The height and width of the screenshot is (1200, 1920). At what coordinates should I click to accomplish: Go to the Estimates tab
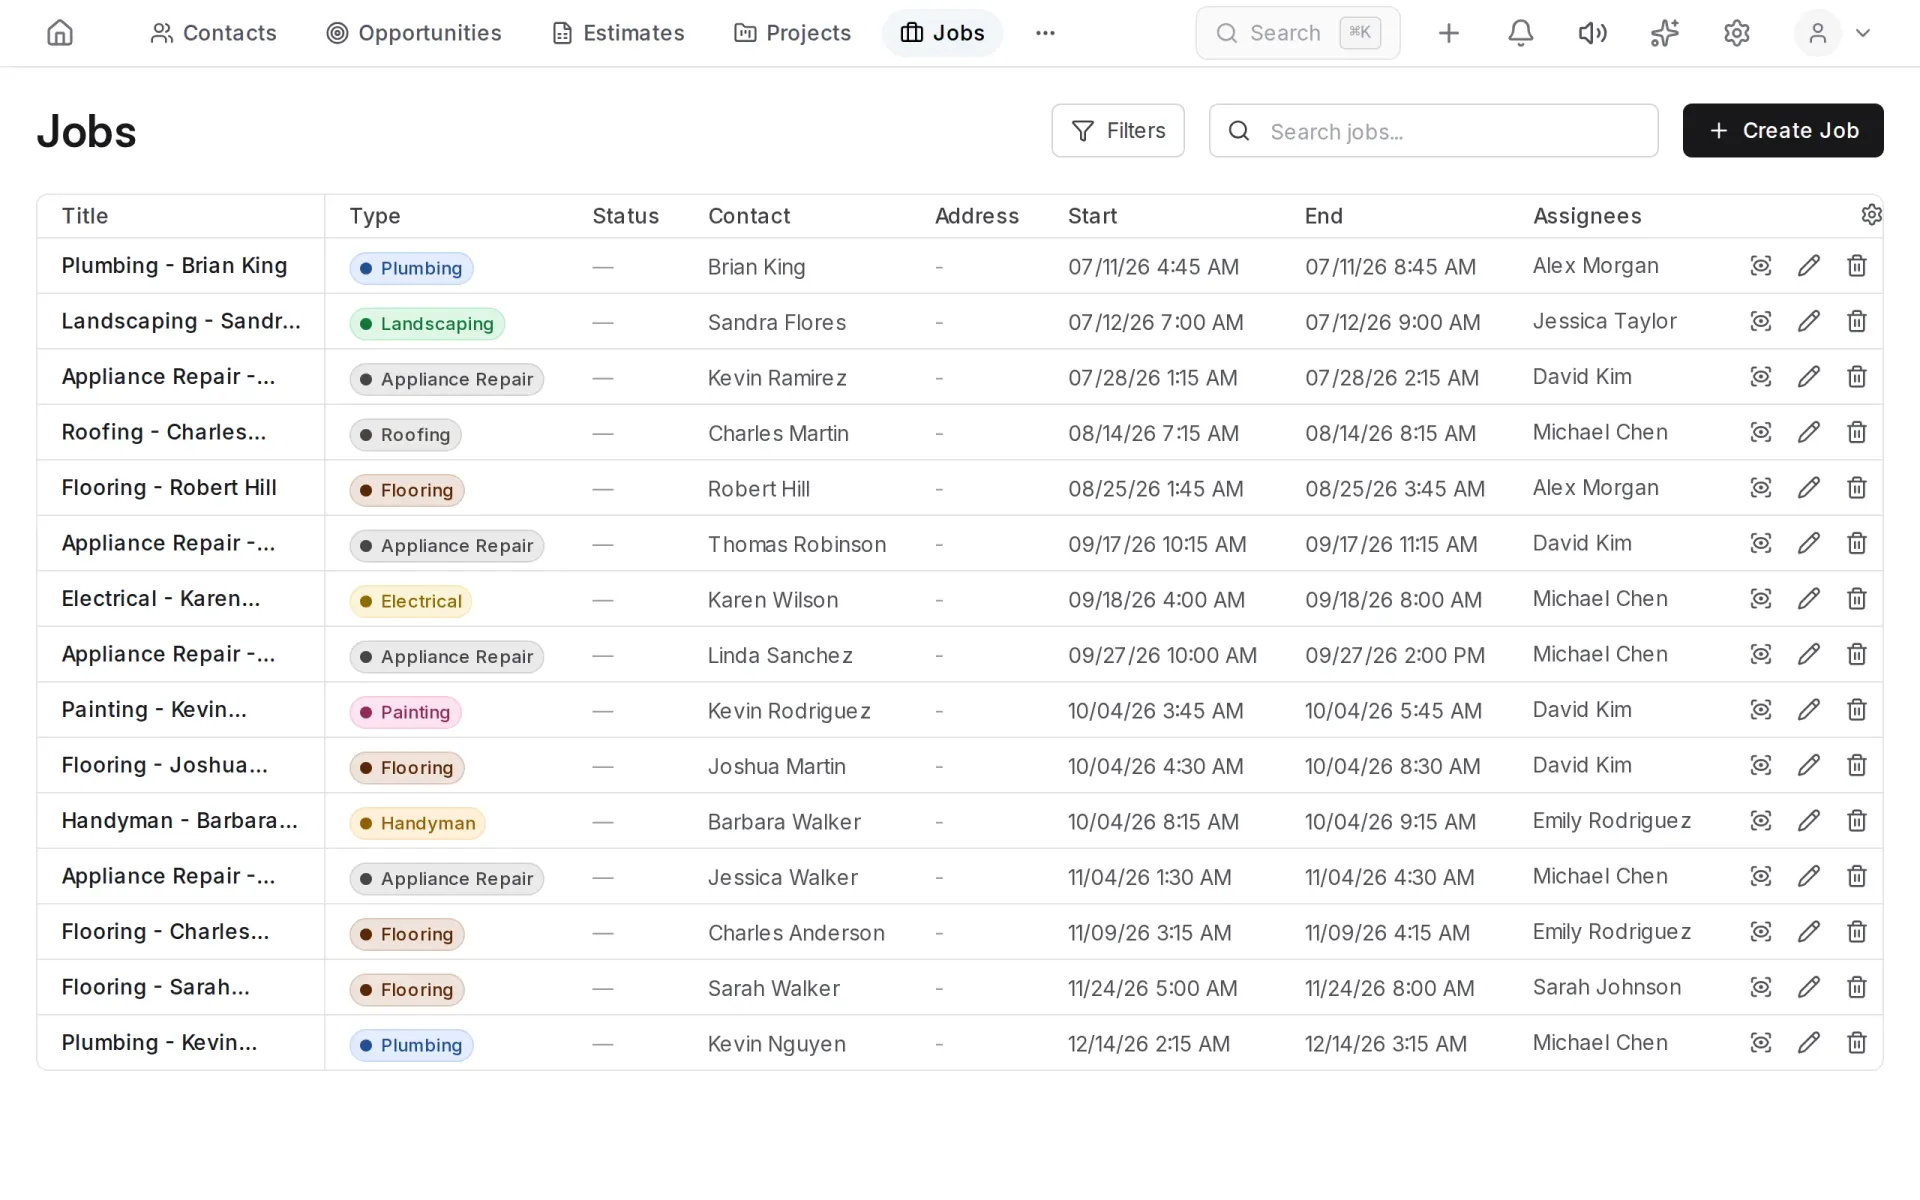(618, 33)
